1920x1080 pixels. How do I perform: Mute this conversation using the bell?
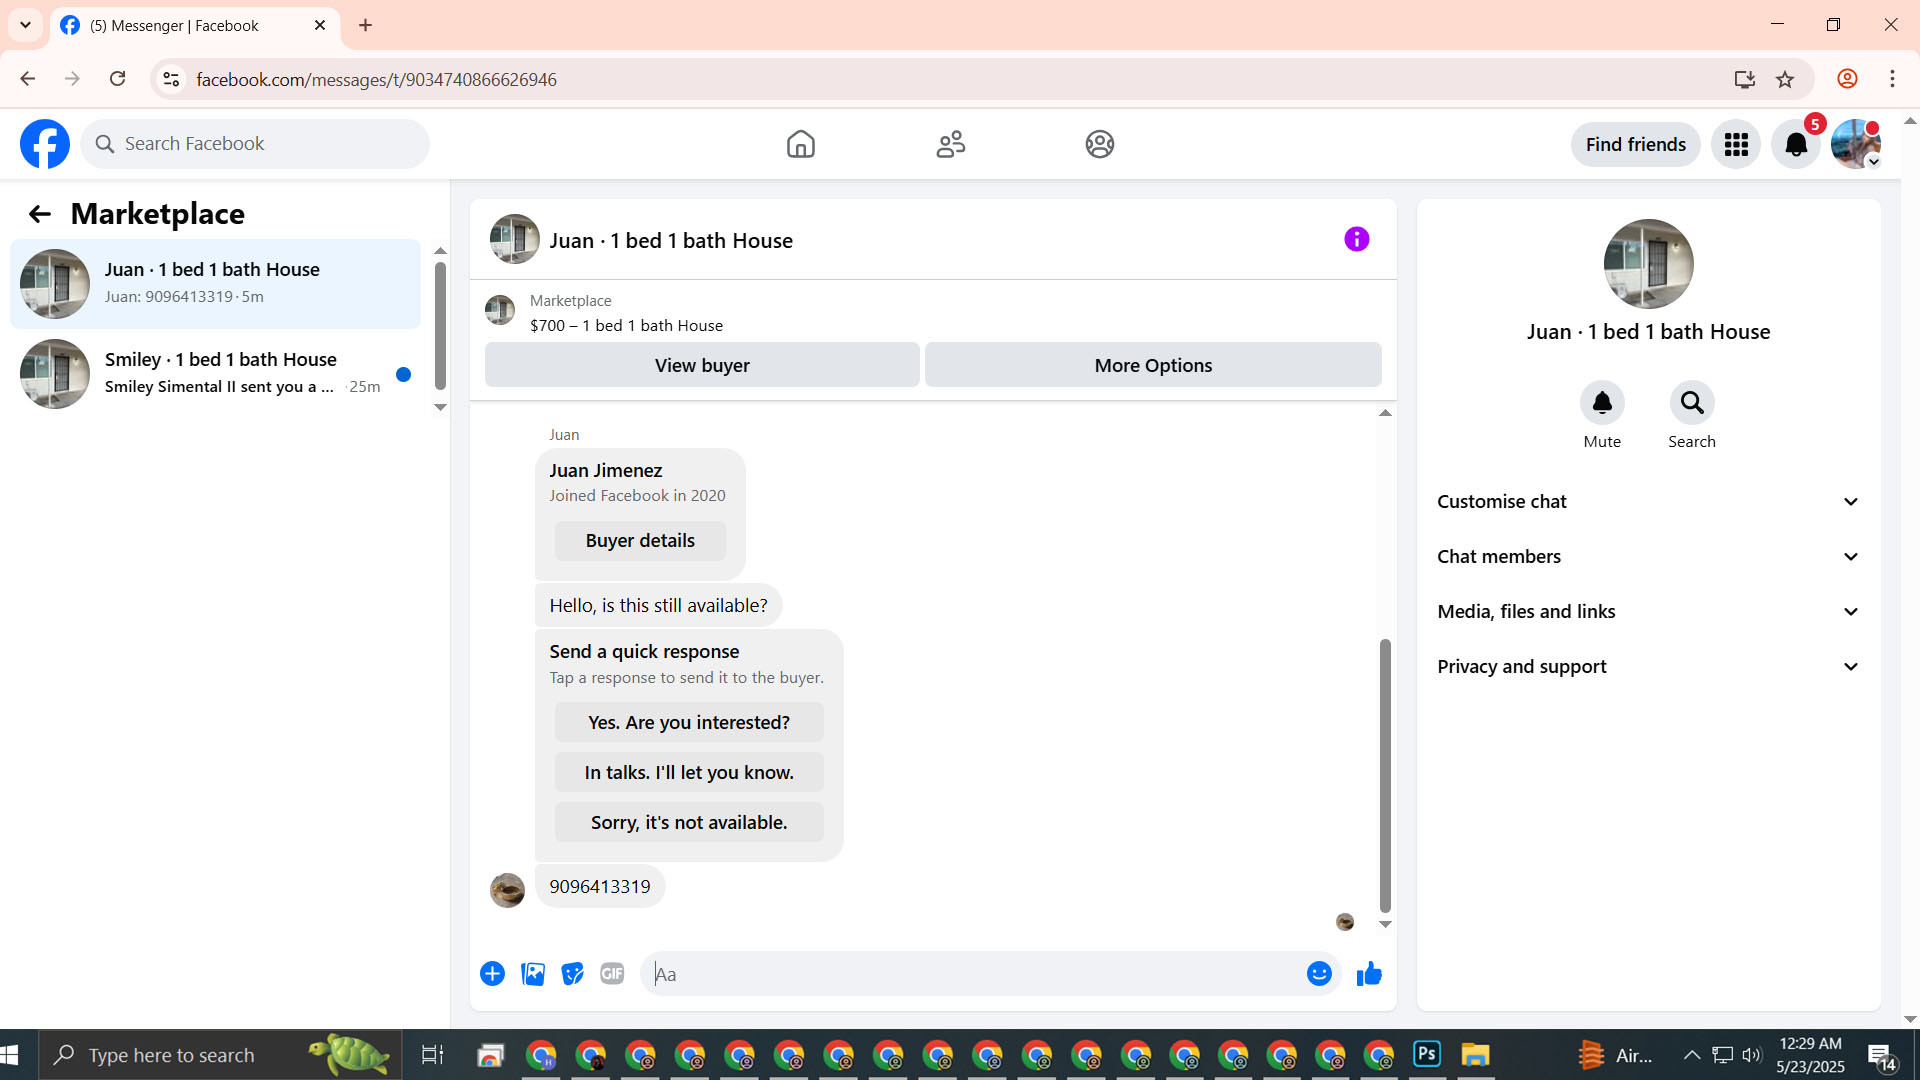point(1602,403)
